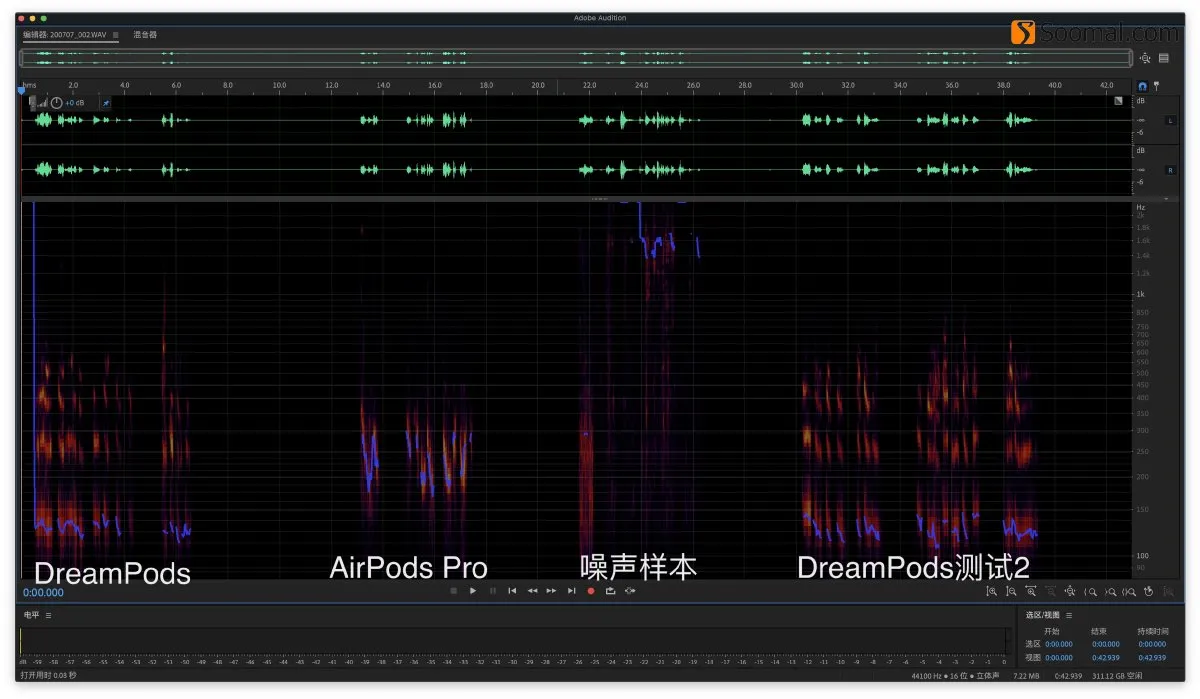
Task: Click the dimmed Zoom Out Time icon
Action: pyautogui.click(x=1050, y=591)
